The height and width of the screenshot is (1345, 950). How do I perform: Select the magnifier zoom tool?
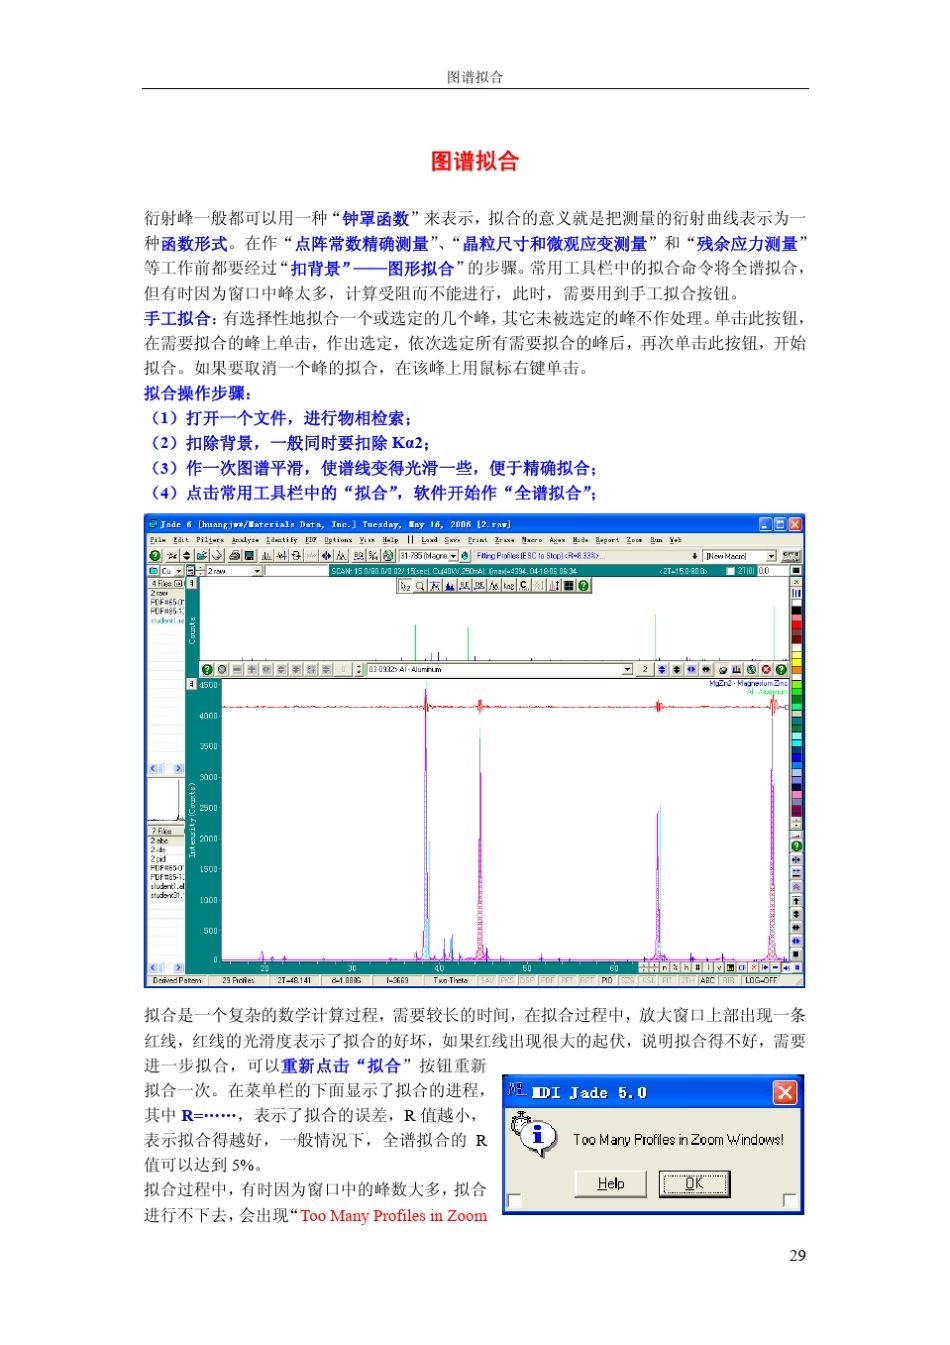point(420,585)
